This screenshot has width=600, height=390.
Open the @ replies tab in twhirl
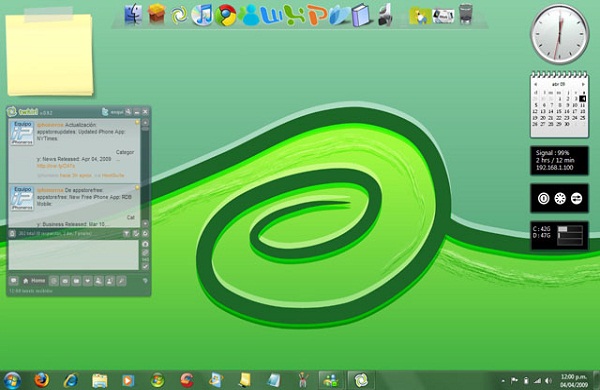click(54, 281)
